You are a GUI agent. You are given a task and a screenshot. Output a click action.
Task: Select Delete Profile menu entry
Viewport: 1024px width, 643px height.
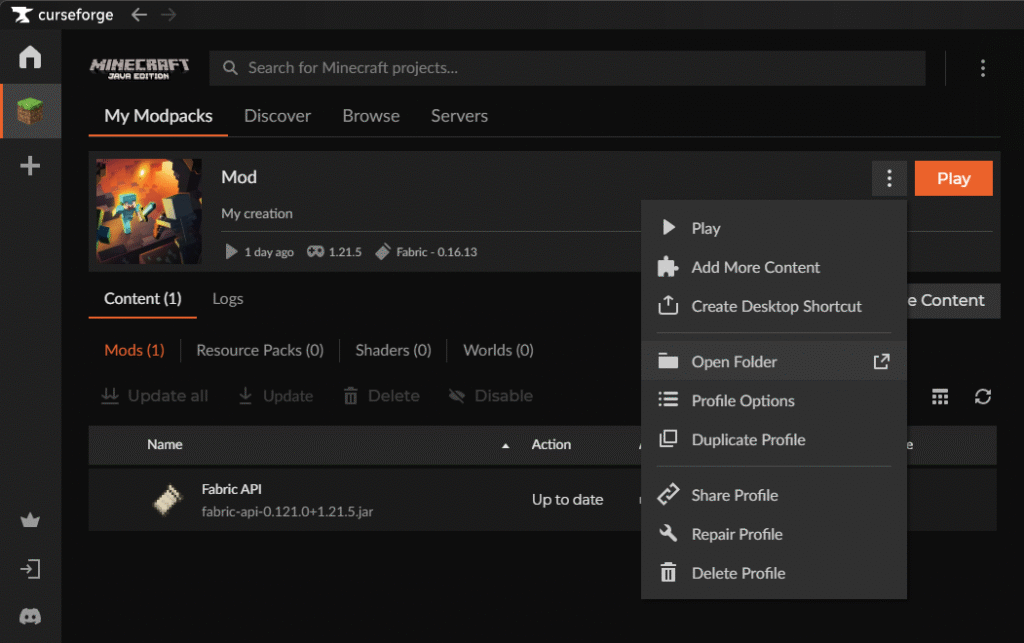click(774, 574)
